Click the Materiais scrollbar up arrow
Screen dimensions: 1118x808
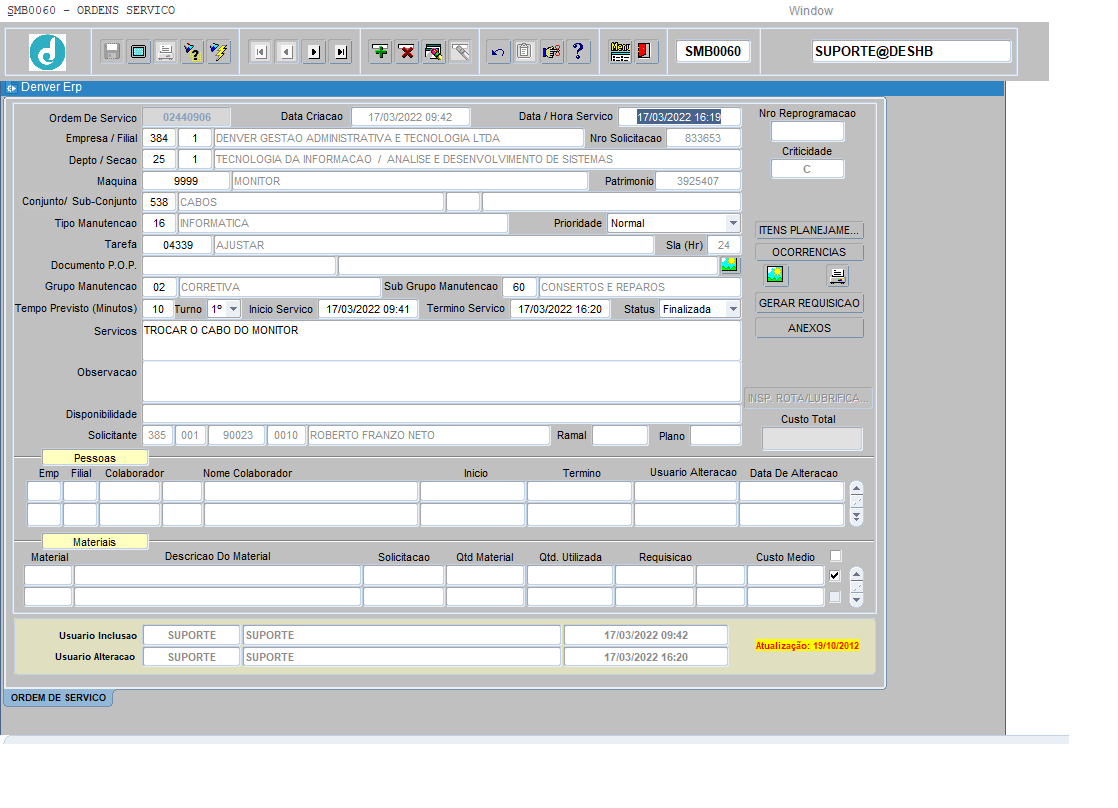[856, 573]
